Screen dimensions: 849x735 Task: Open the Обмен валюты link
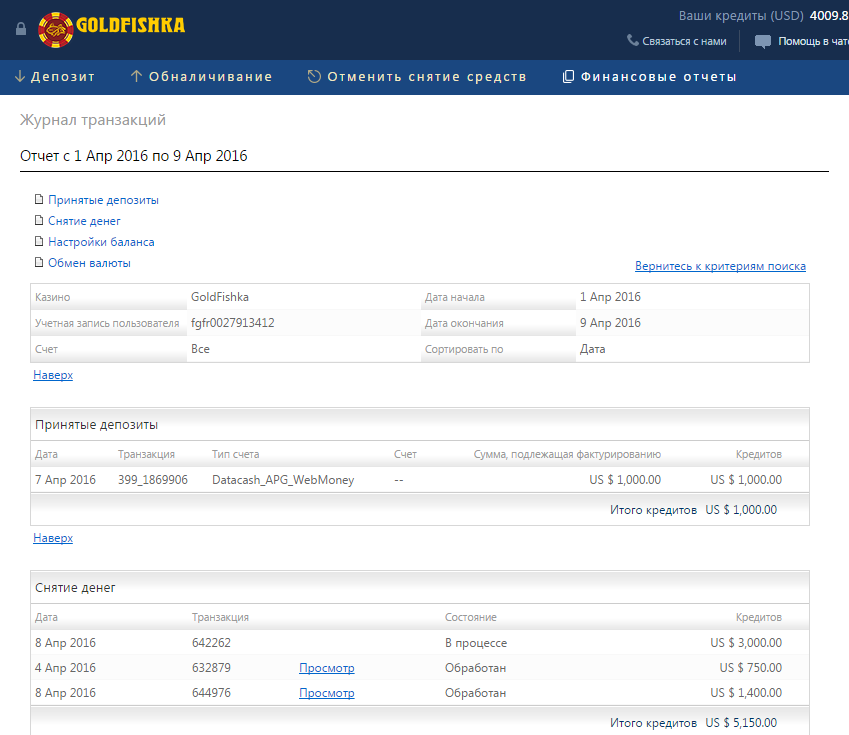pos(89,263)
